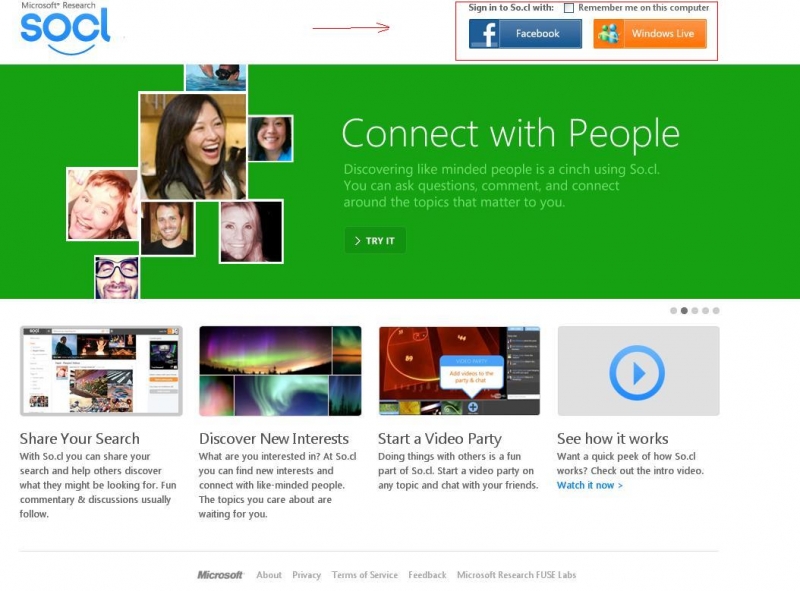Click 'Discovering like minded people' description text

pyautogui.click(x=502, y=186)
